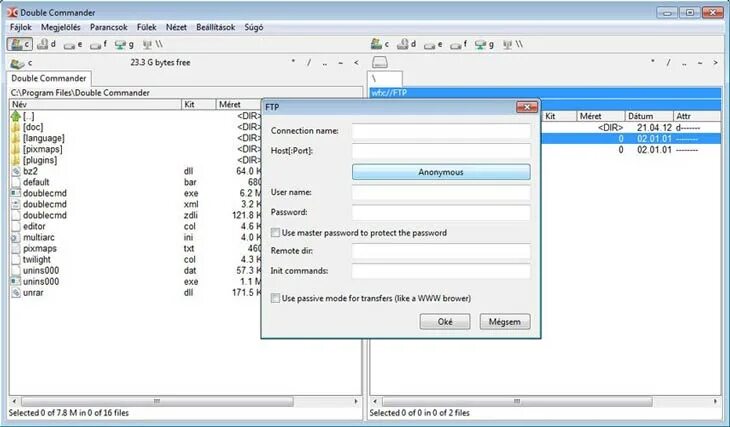Focus the Init commands field
This screenshot has height=427, width=730.
441,271
